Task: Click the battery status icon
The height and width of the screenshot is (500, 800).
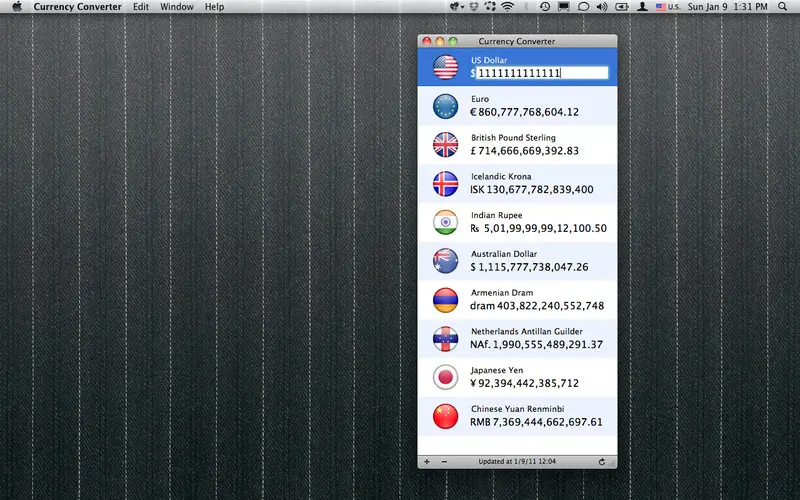Action: [x=622, y=7]
